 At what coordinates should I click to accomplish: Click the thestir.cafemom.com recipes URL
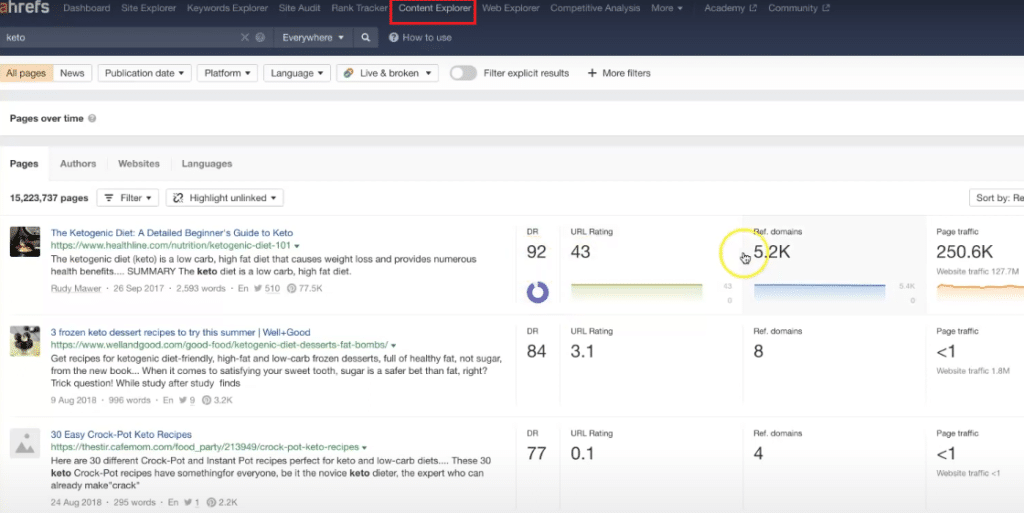[205, 447]
